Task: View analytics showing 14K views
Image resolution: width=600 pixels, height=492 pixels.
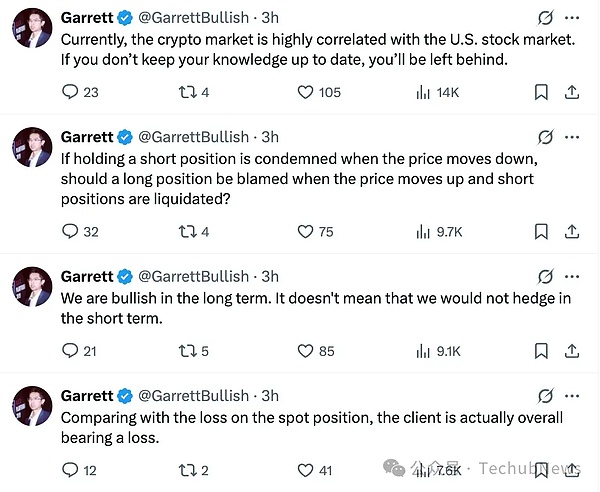Action: point(423,92)
